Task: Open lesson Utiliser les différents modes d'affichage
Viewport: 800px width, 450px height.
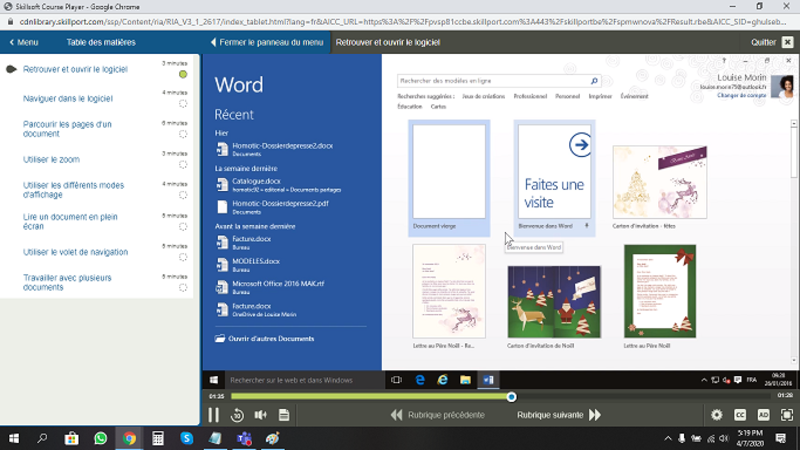Action: 73,190
